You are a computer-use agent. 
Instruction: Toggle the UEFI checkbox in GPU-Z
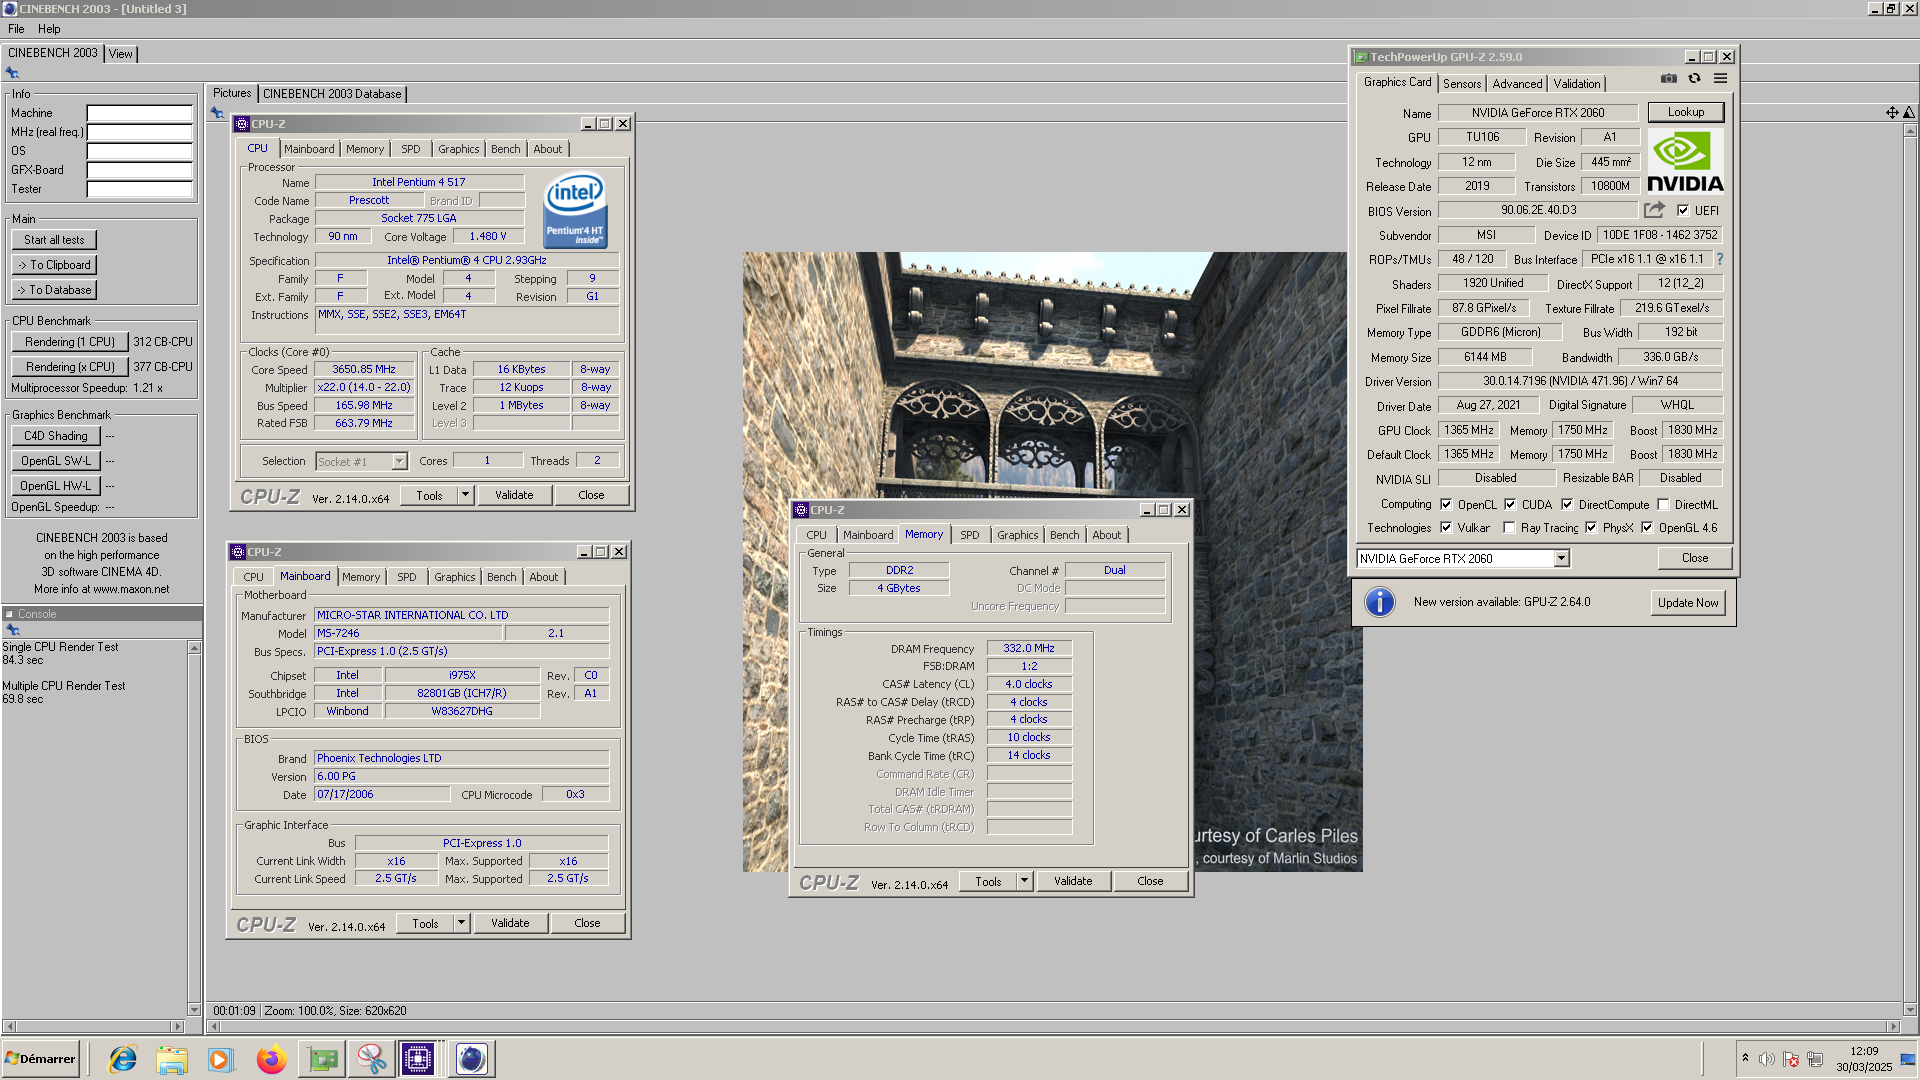coord(1683,211)
